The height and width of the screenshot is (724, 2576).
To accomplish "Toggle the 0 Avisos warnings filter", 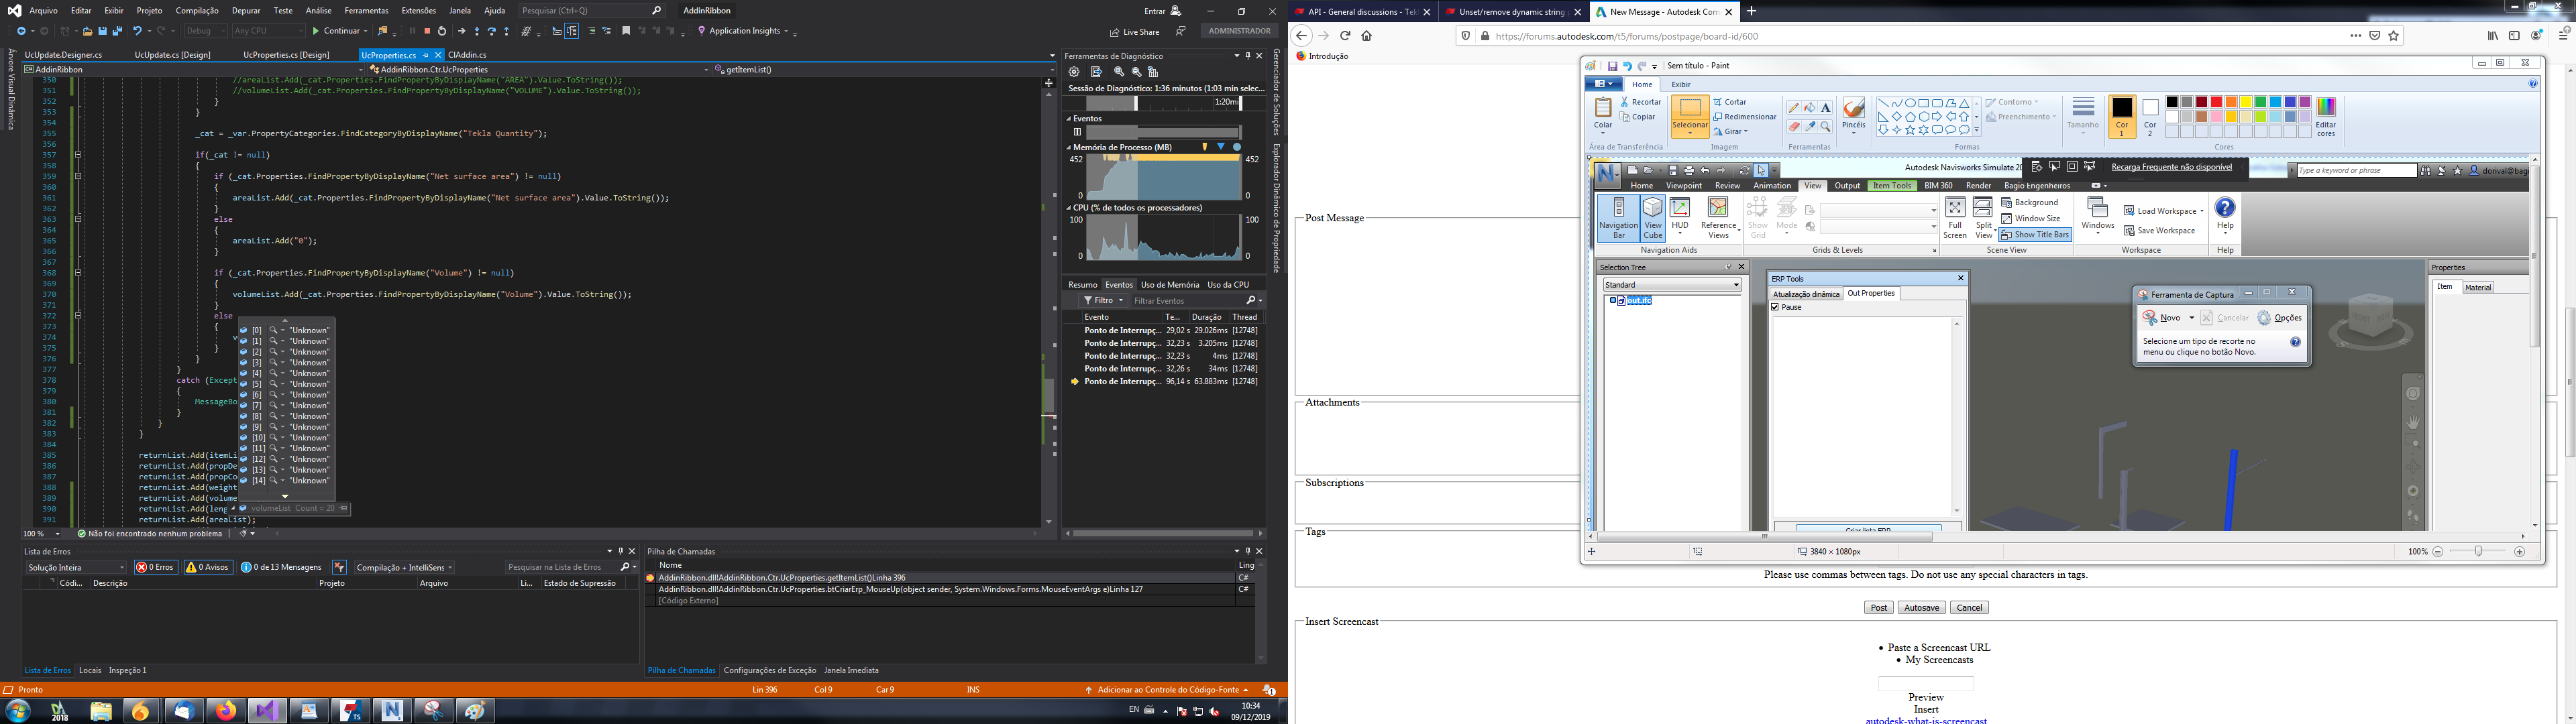I will pos(208,567).
